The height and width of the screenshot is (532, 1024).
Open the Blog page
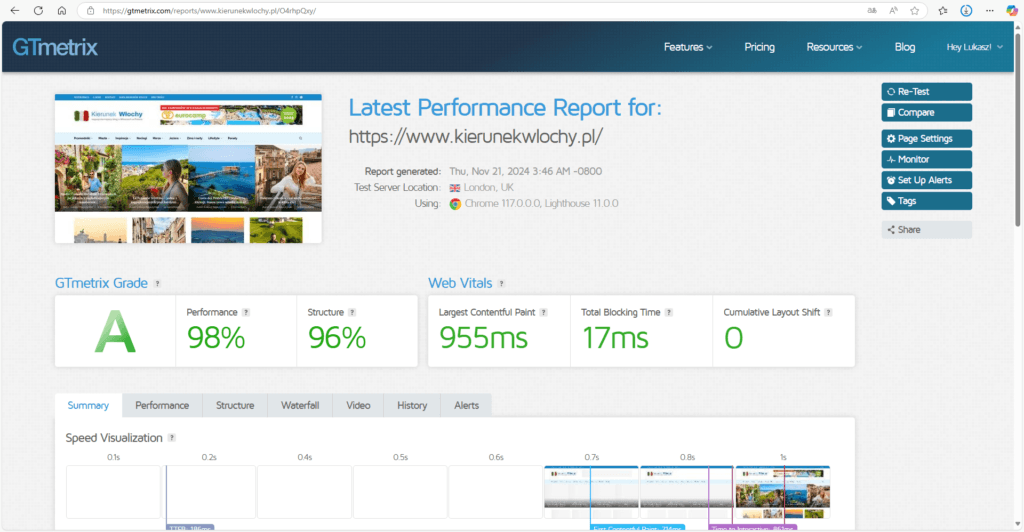click(904, 47)
